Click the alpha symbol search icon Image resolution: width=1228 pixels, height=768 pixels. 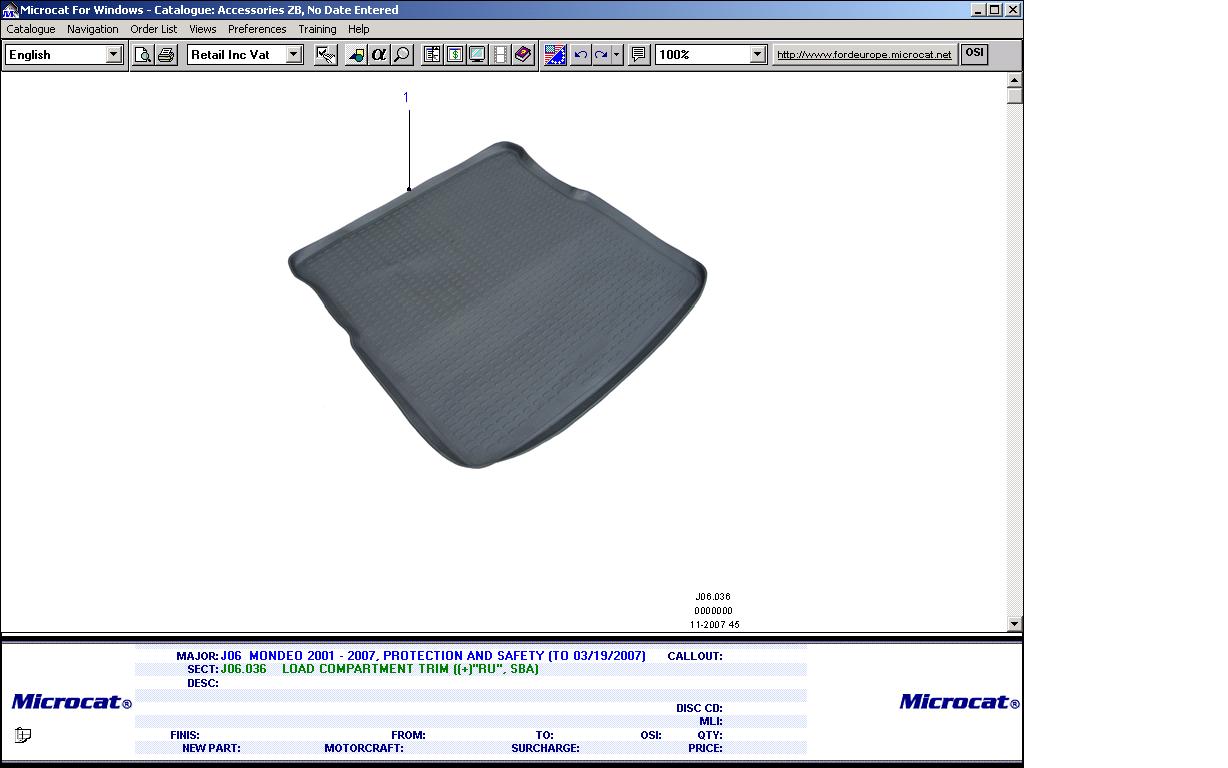pyautogui.click(x=379, y=55)
